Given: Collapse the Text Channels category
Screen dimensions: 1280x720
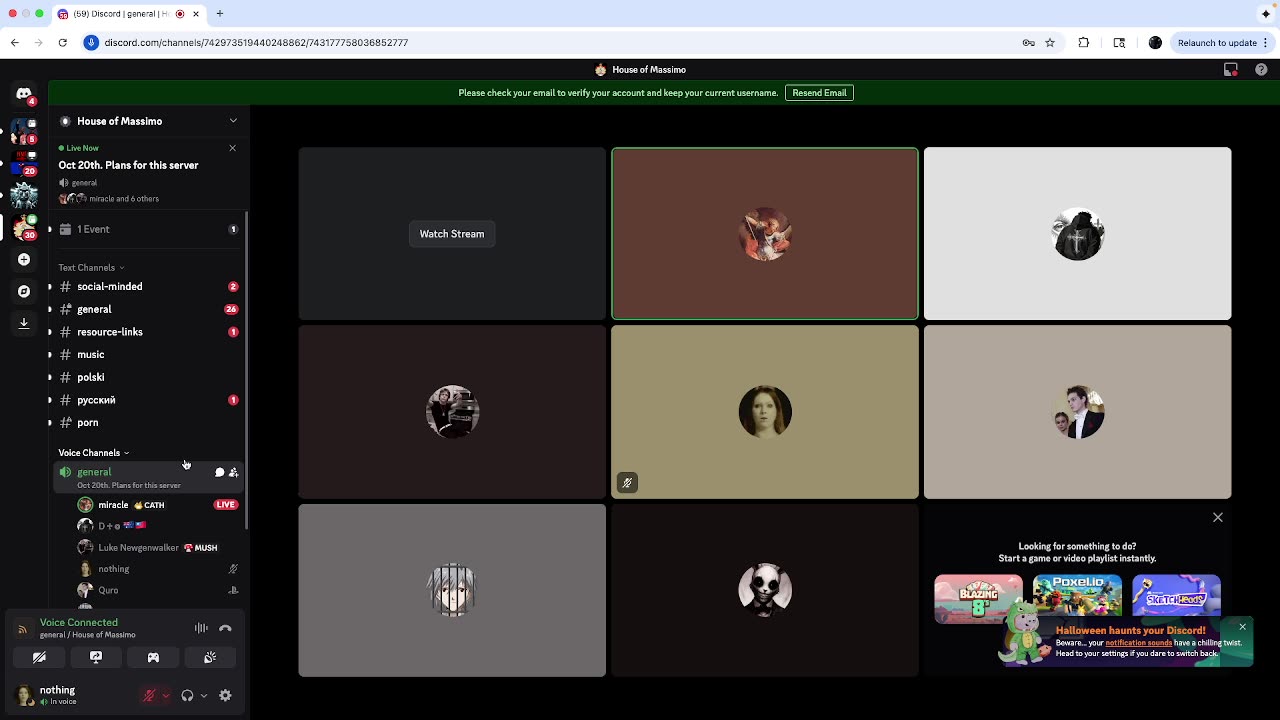Looking at the screenshot, I should coord(91,268).
